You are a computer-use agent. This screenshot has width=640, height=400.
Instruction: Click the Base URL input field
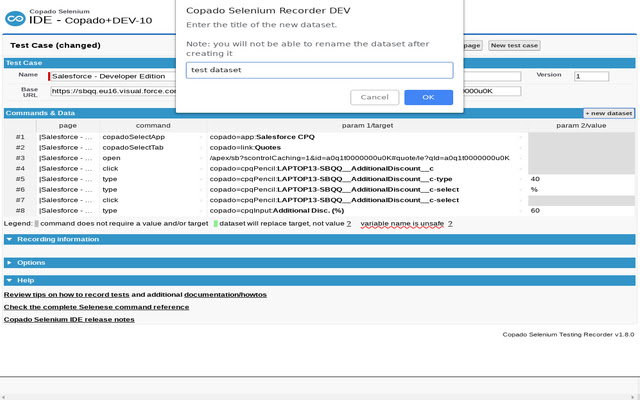112,91
